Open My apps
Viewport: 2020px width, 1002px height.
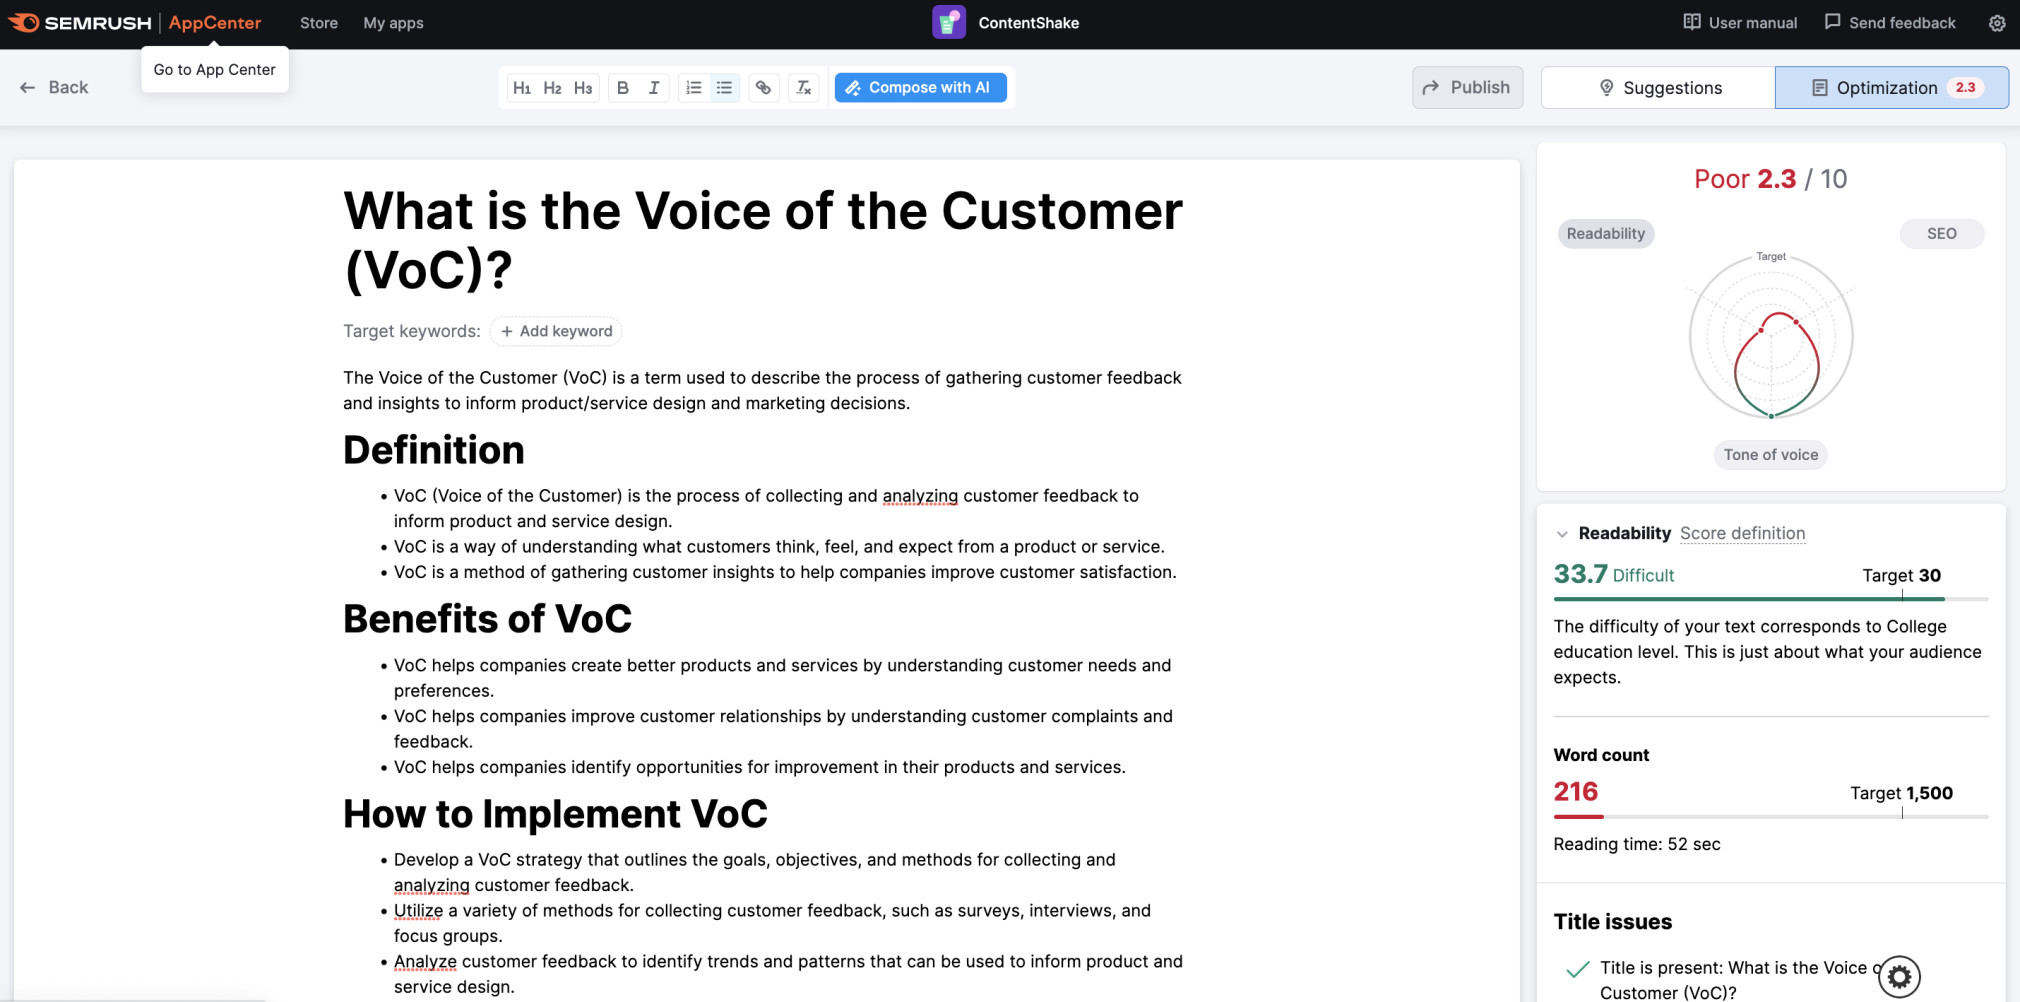(393, 23)
